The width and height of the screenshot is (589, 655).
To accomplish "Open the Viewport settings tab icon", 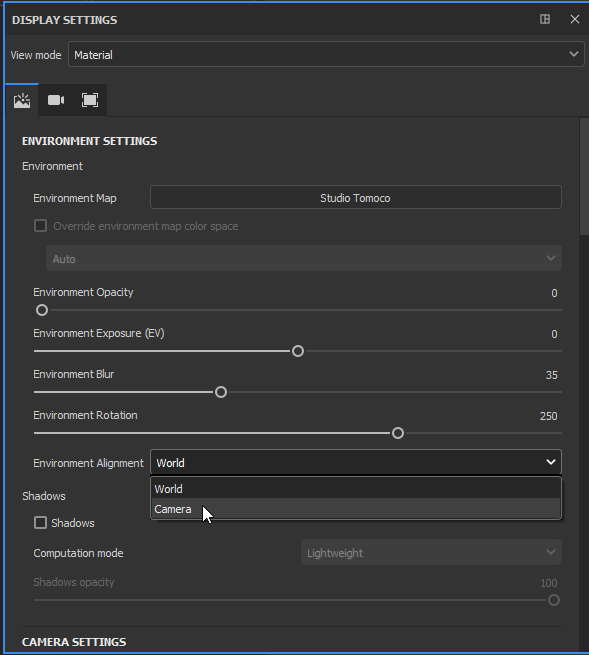I will pyautogui.click(x=90, y=101).
